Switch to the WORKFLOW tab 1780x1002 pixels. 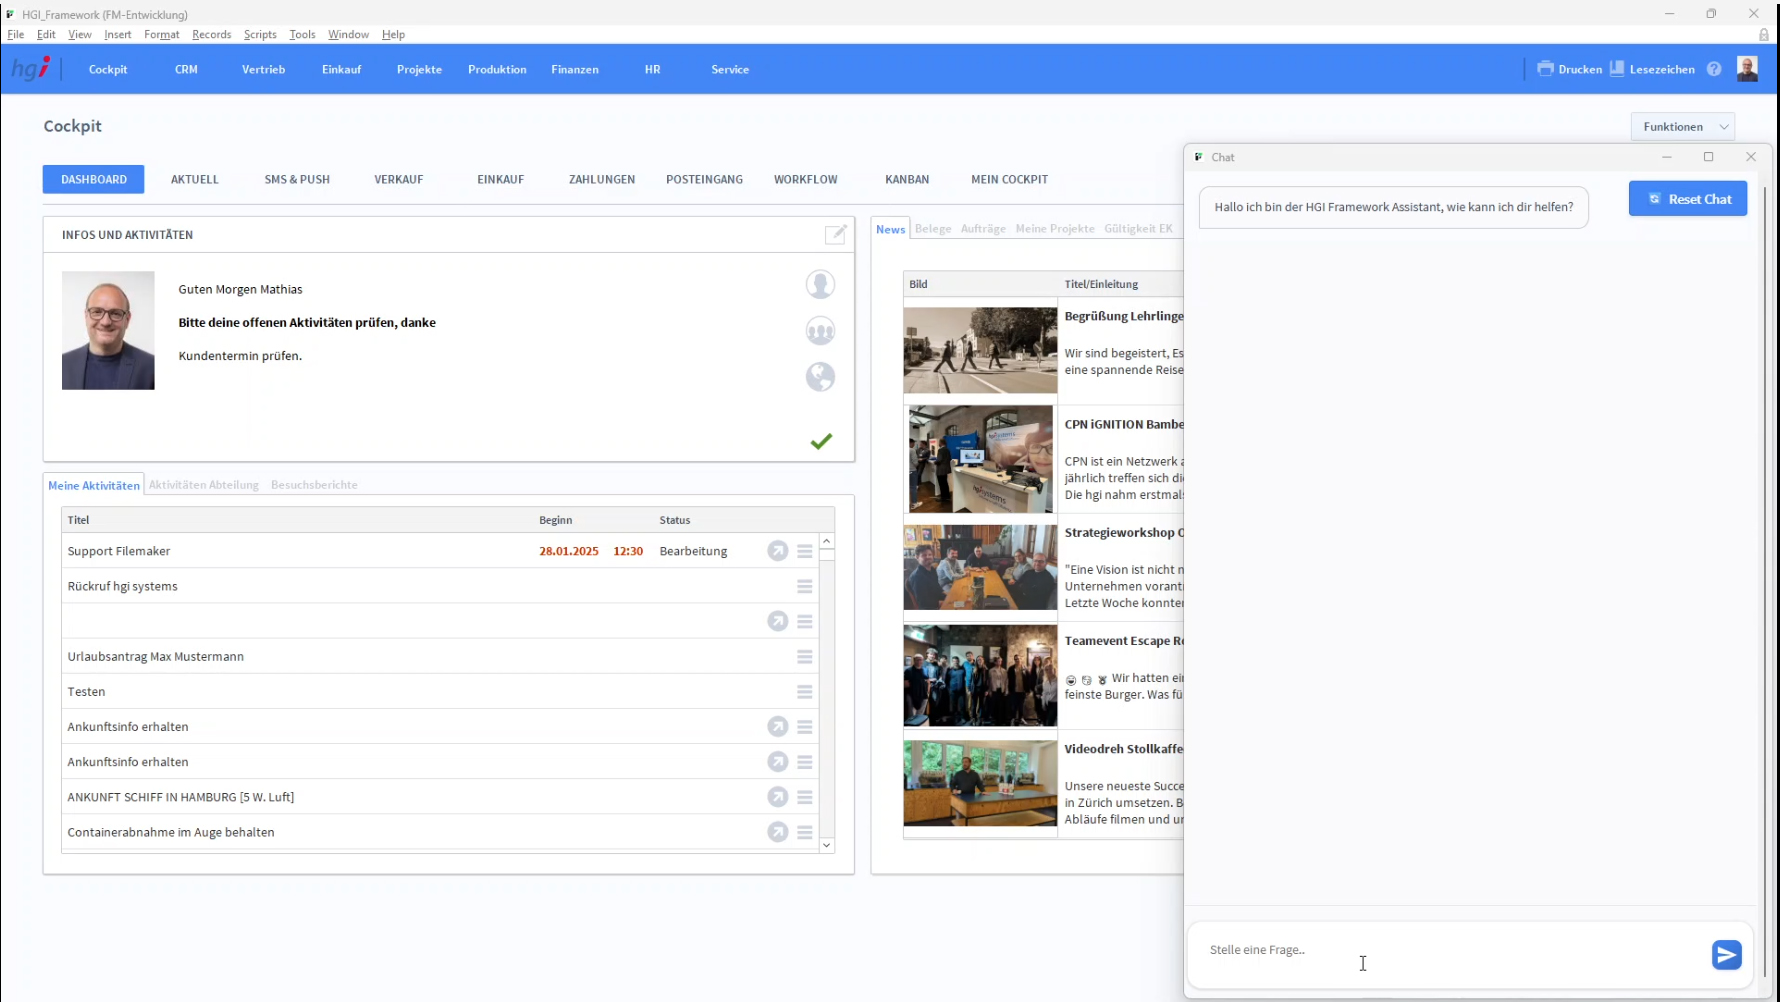pos(805,179)
